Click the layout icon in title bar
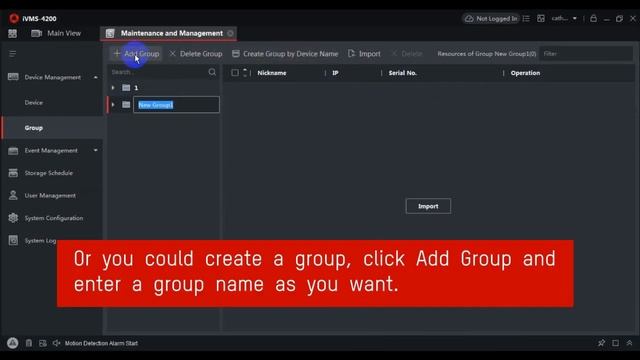Viewport: 640px width, 360px height. point(541,19)
